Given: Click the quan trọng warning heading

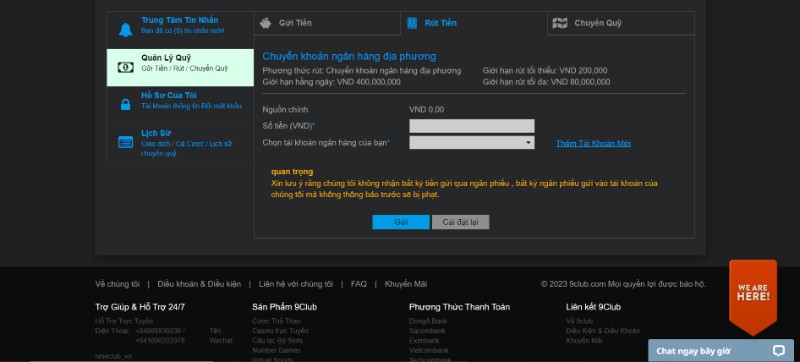Looking at the screenshot, I should click(292, 172).
